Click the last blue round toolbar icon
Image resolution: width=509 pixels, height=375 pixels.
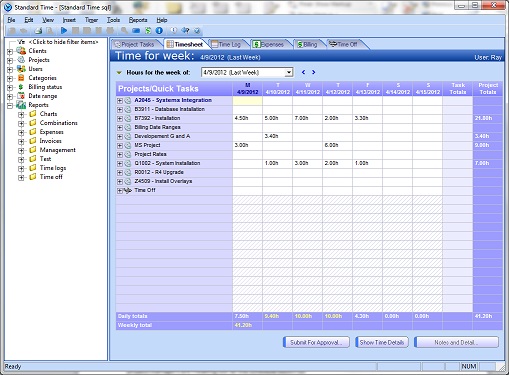pyautogui.click(x=197, y=31)
